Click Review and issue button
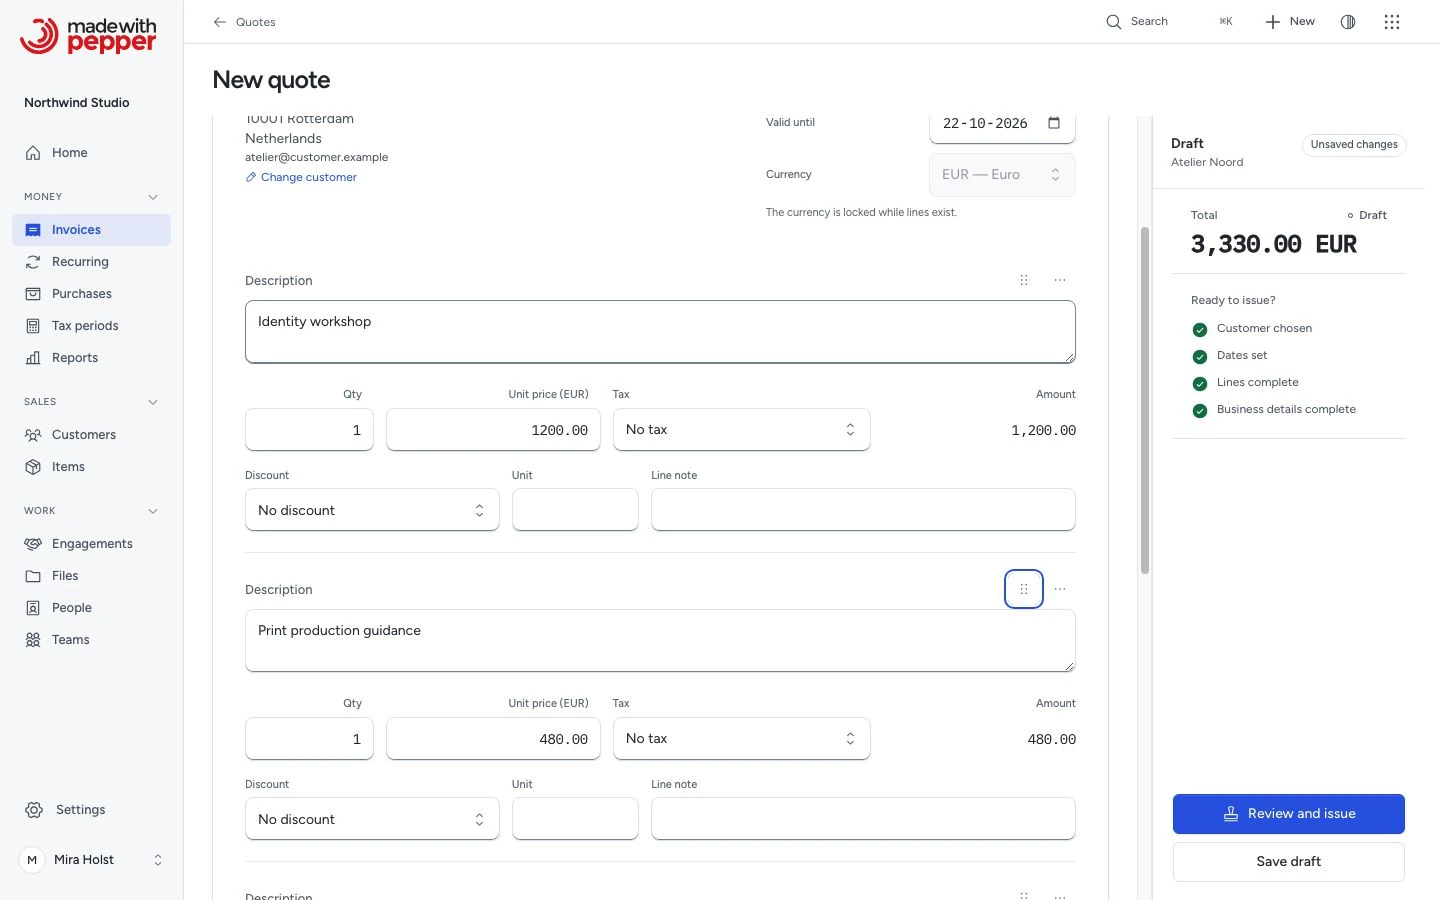 [1288, 814]
